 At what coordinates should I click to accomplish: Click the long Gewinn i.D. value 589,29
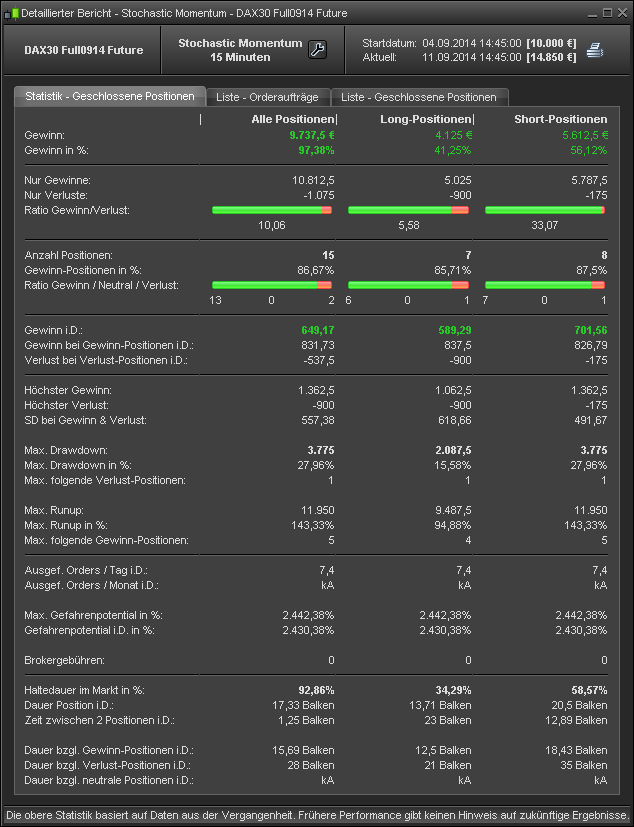click(455, 330)
